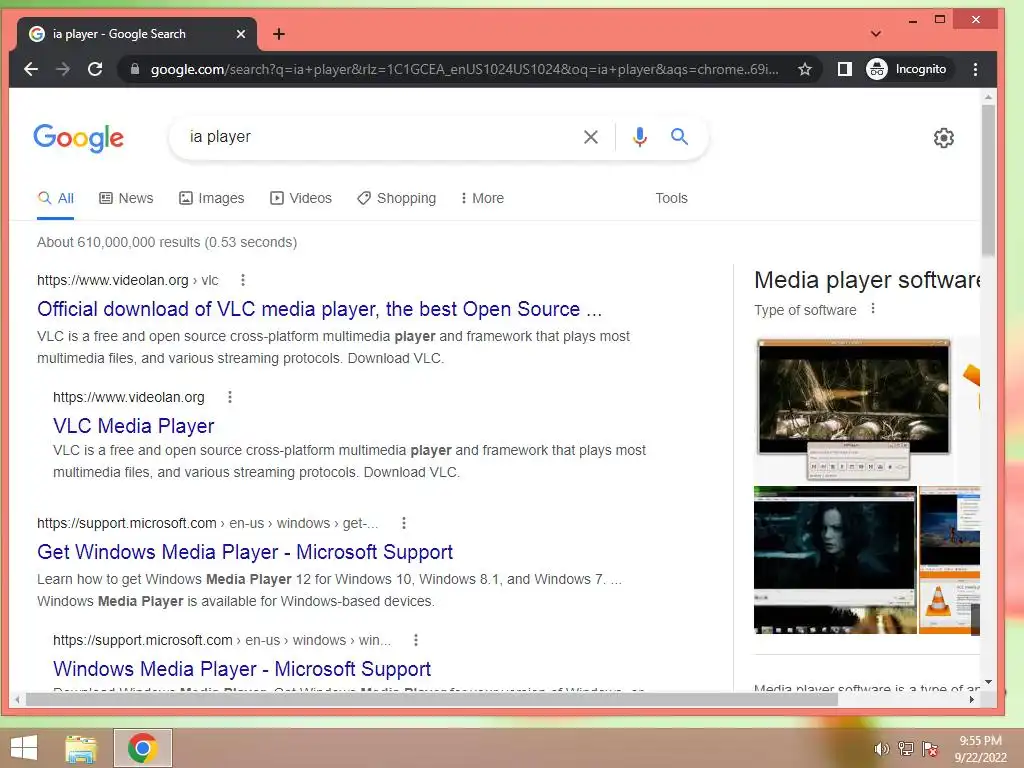
Task: Click horizontal scrollbar left arrow
Action: click(x=16, y=699)
